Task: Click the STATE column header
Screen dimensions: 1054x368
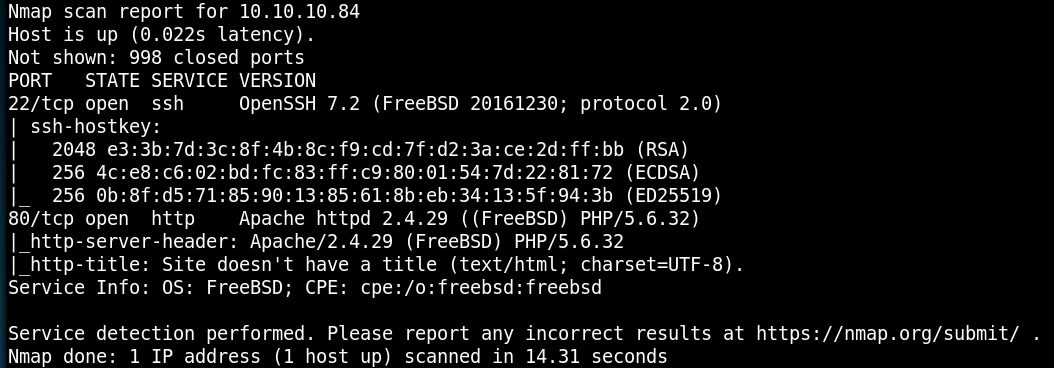Action: tap(112, 81)
